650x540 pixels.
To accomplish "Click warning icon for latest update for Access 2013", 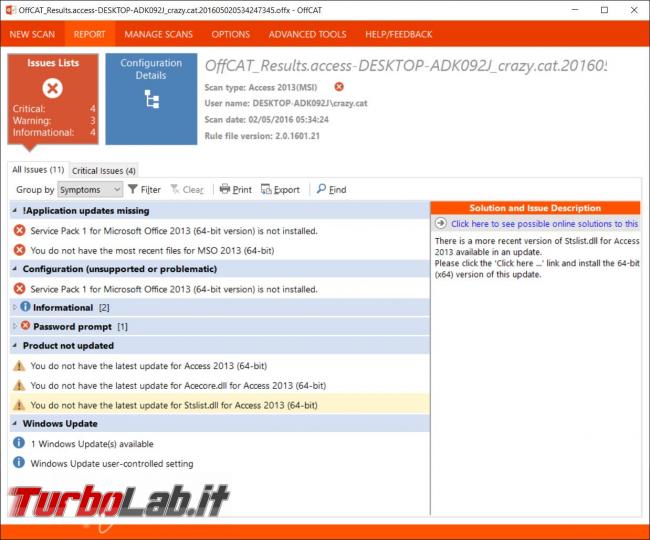I will tap(19, 366).
